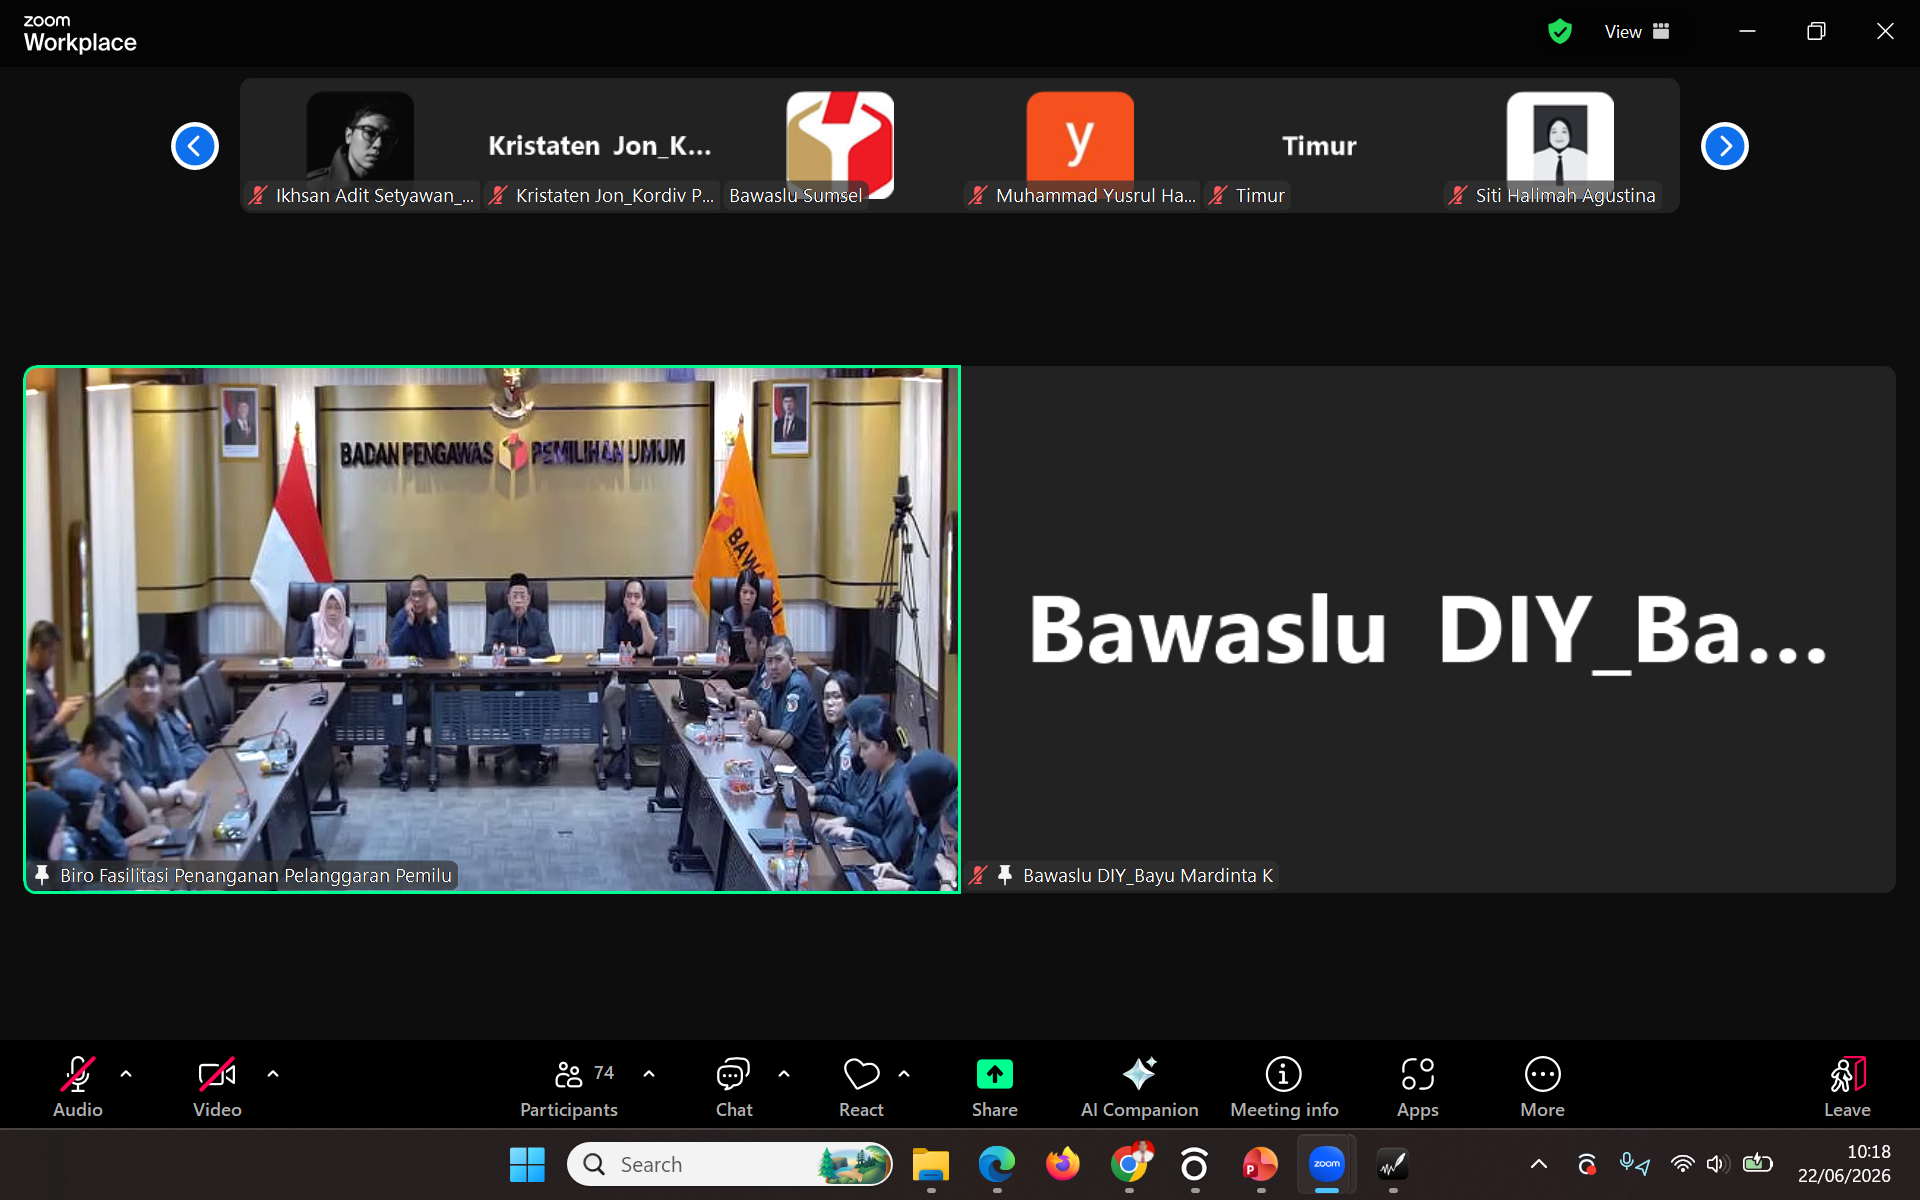
Task: Expand video options chevron
Action: click(x=273, y=1074)
